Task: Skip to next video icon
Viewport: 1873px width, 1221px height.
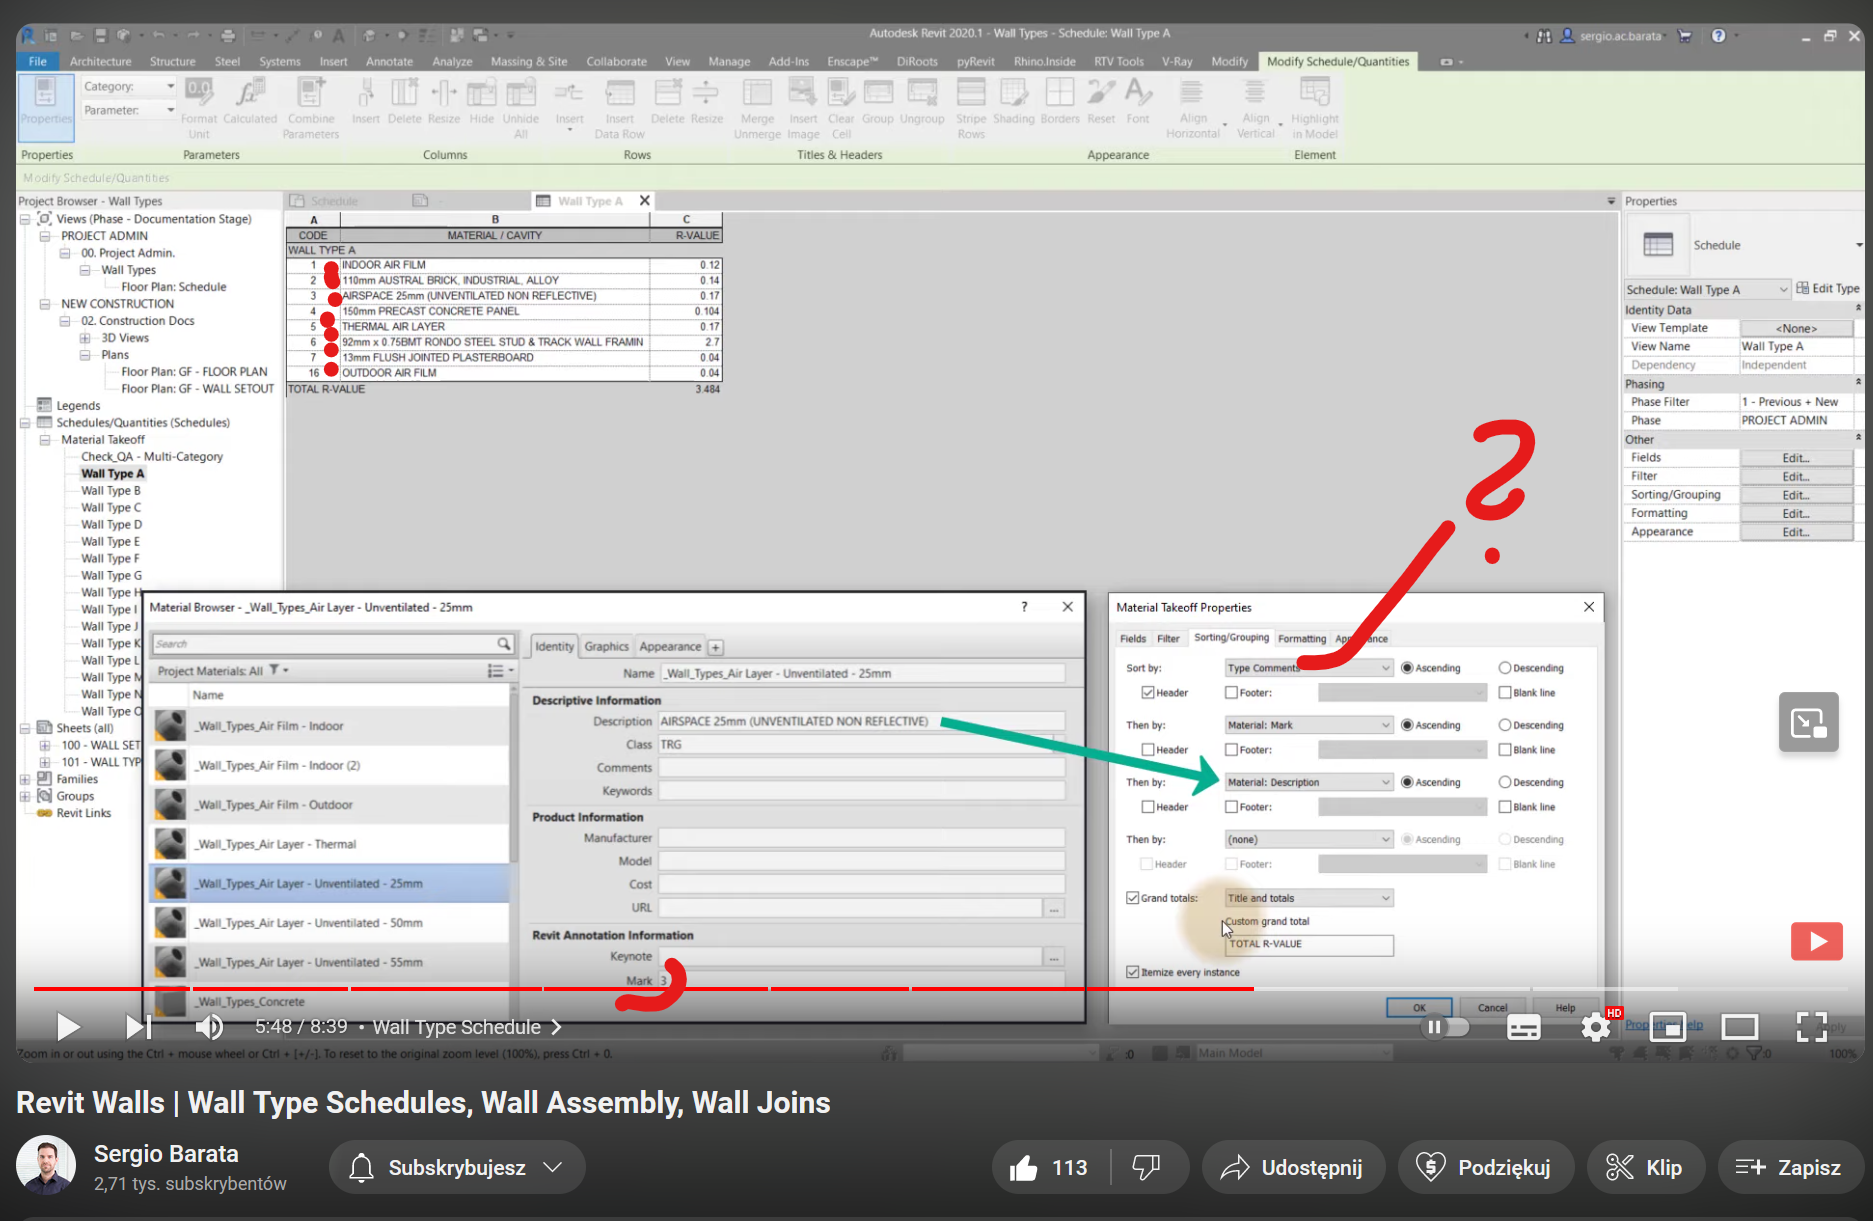Action: [138, 1026]
